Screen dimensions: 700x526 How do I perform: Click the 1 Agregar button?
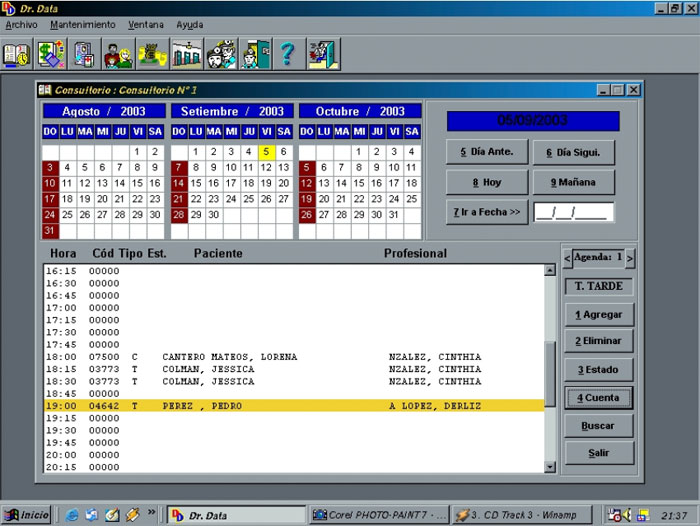[x=599, y=315]
